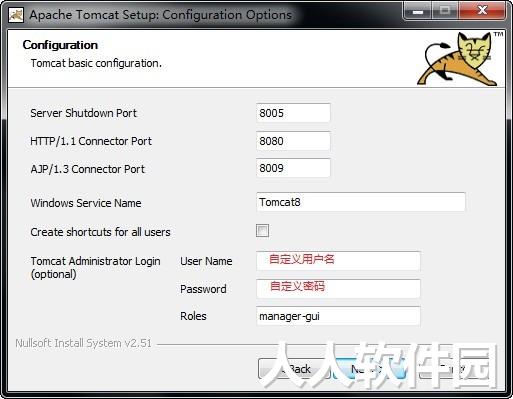
Task: Enable Create shortcuts for all users
Action: (x=262, y=231)
